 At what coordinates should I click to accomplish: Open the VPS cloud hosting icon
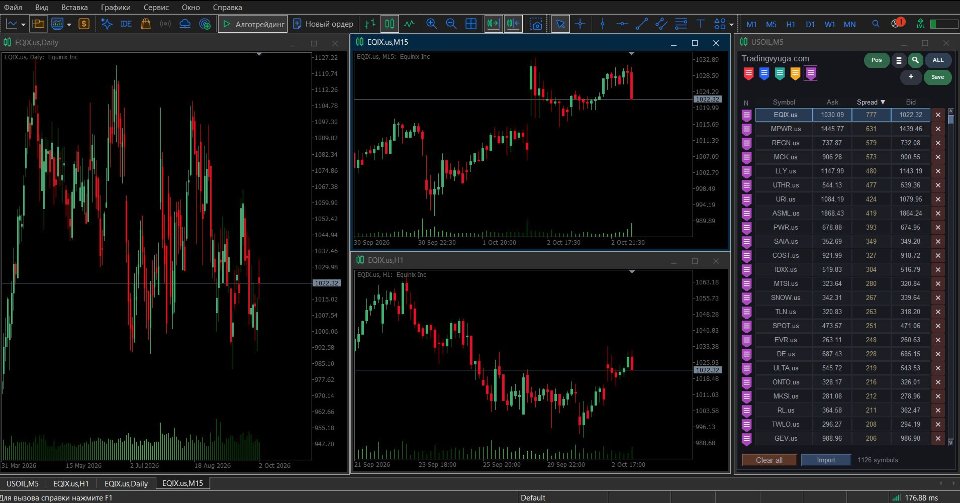(x=185, y=24)
